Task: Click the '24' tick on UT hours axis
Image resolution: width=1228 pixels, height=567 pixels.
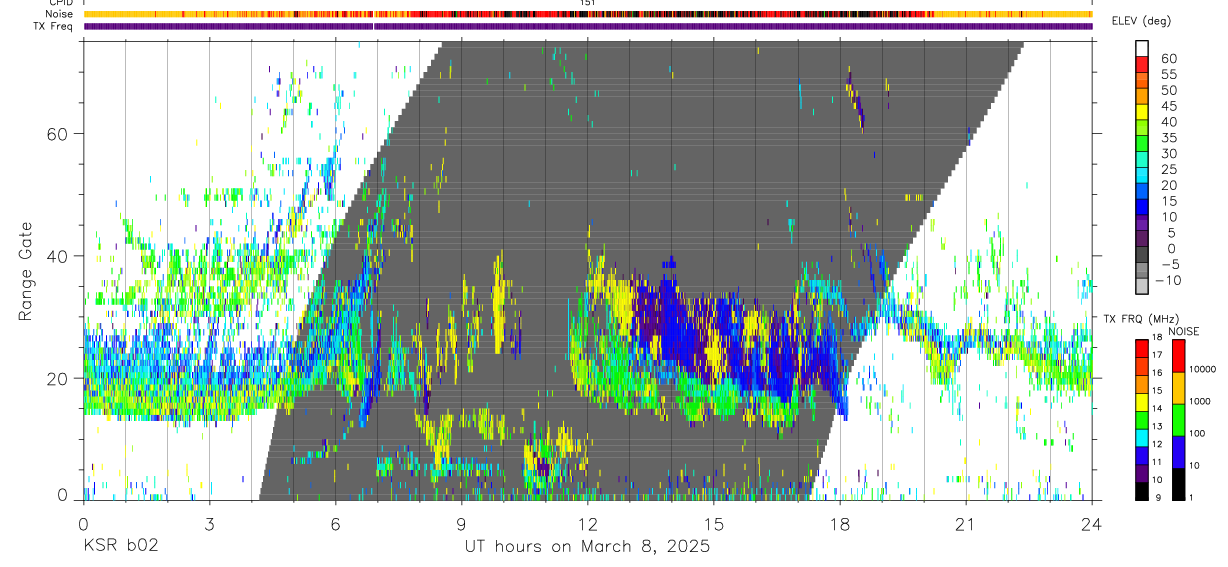Action: point(1092,524)
